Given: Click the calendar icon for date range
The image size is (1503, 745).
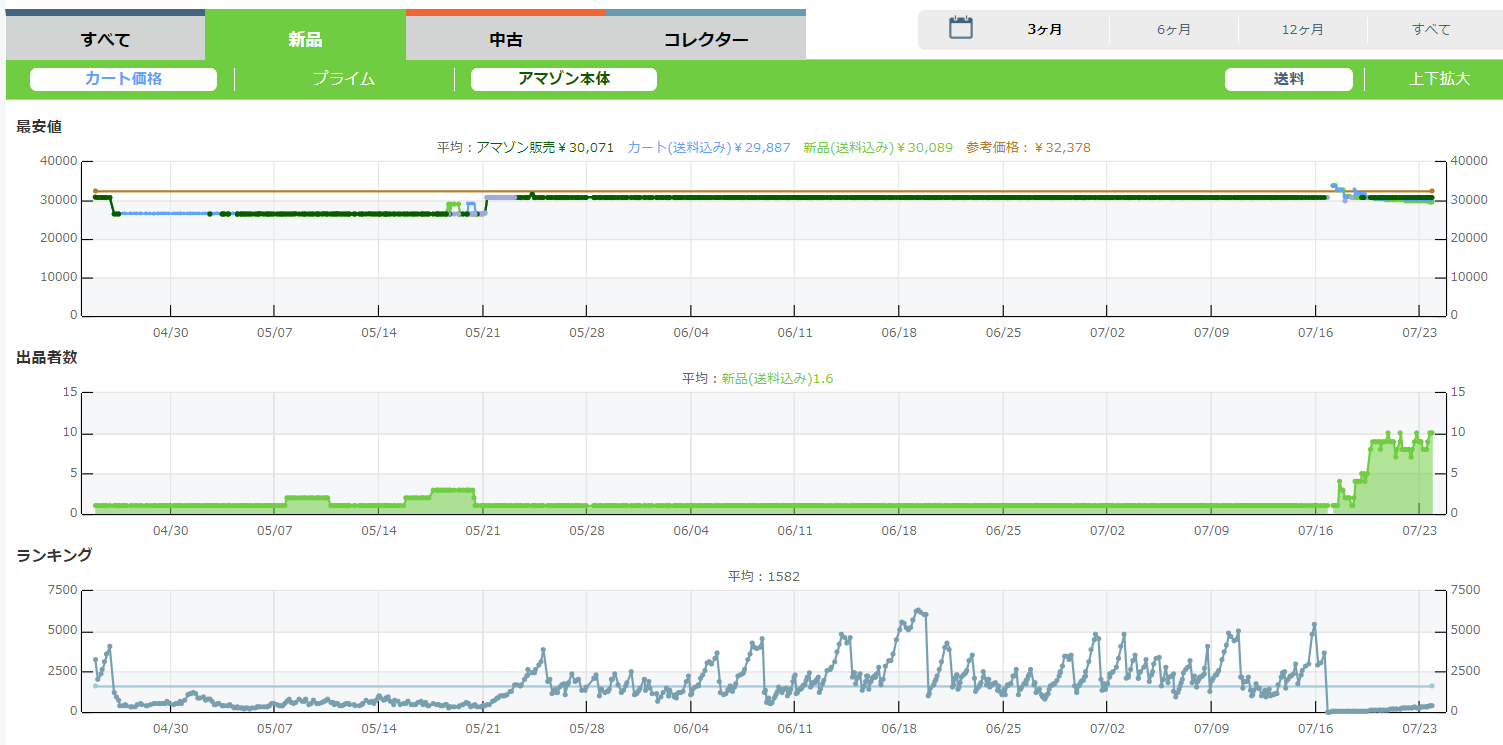Looking at the screenshot, I should click(960, 28).
